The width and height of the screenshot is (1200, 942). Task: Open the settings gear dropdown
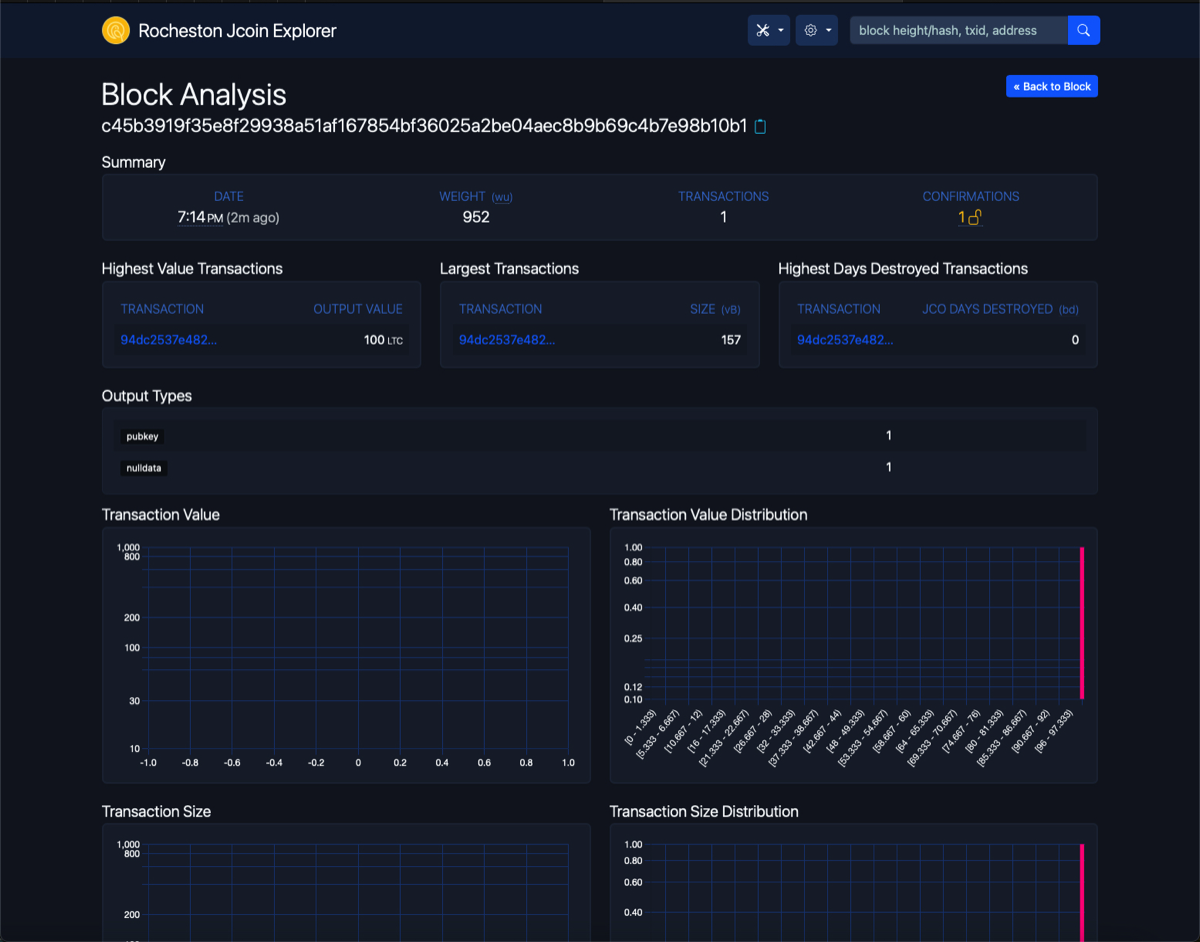tap(817, 30)
